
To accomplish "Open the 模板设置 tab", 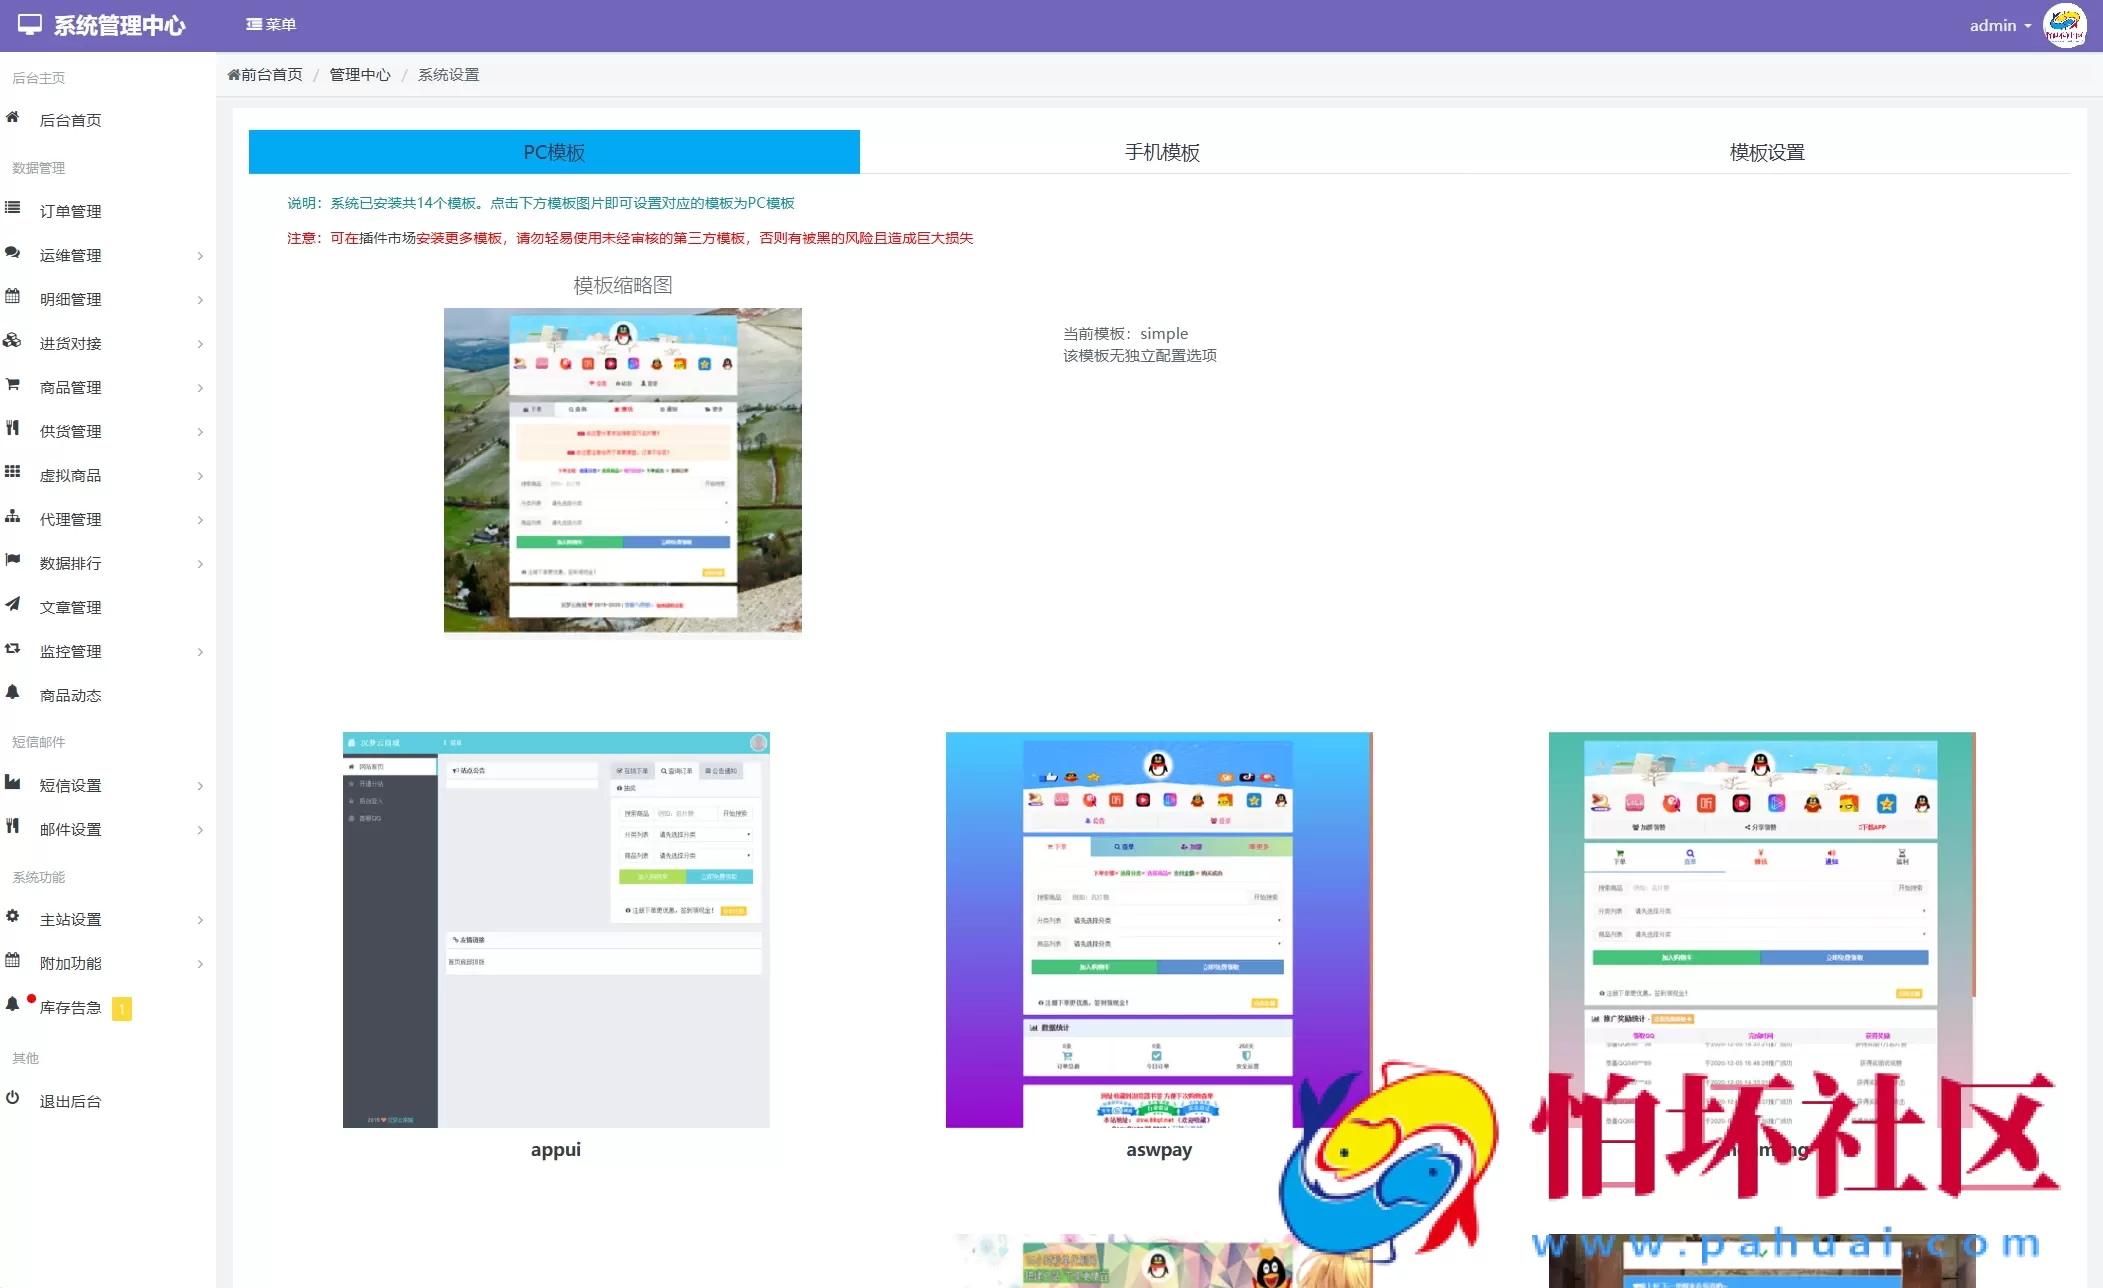I will (1767, 152).
